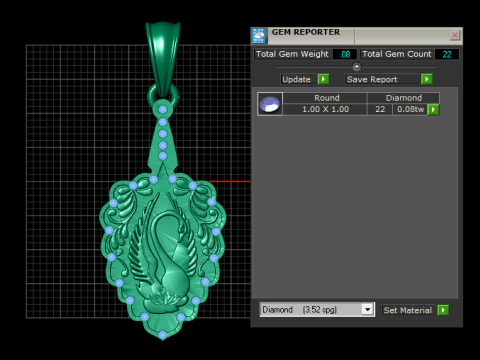Click the Total Gem Weight value .08
480x360 pixels.
click(x=345, y=54)
